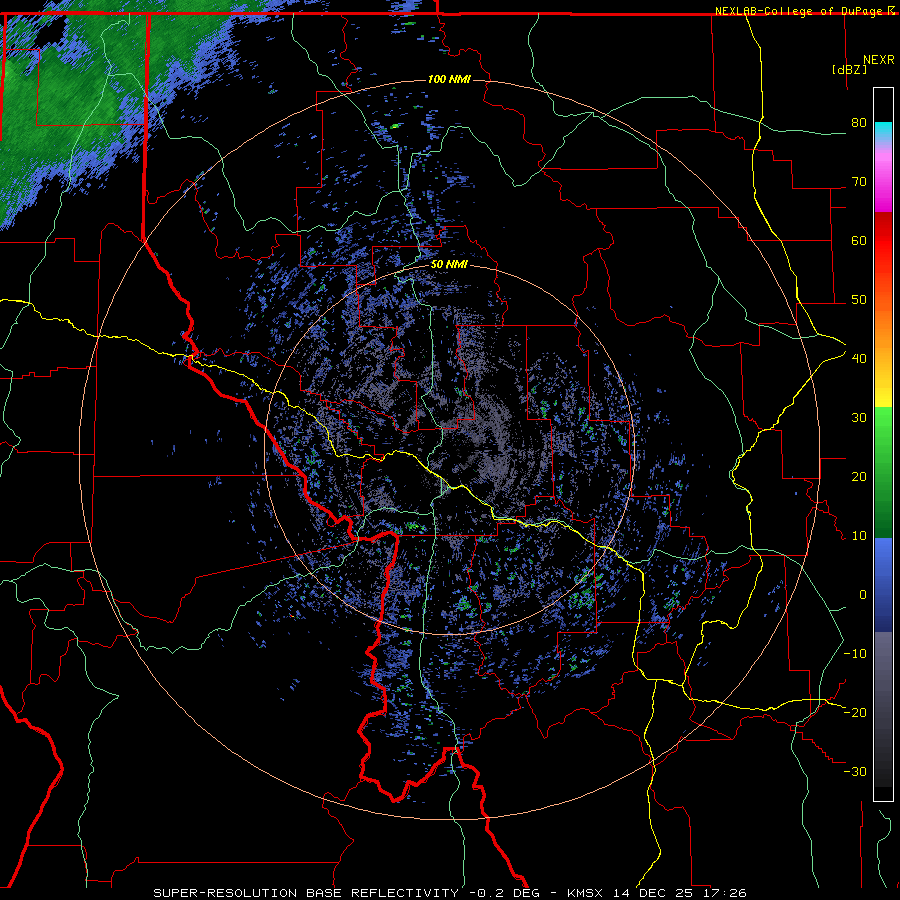
Task: Click the 70 value on the dBZ scale
Action: coord(859,182)
